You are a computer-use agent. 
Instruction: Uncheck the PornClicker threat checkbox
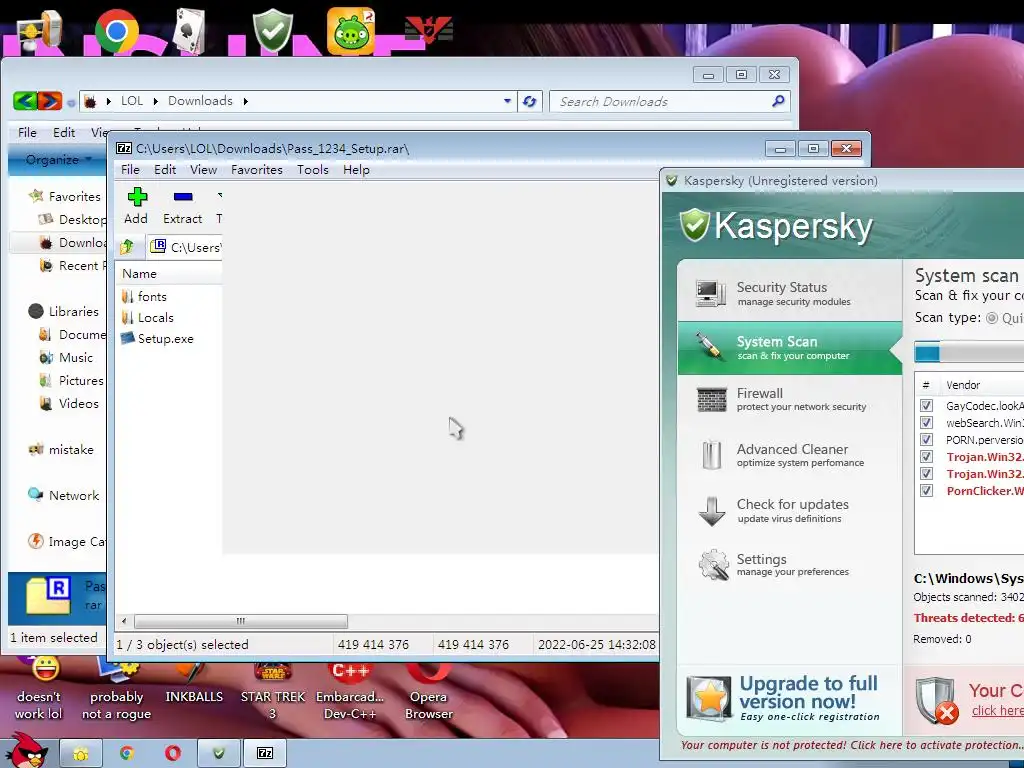[926, 490]
